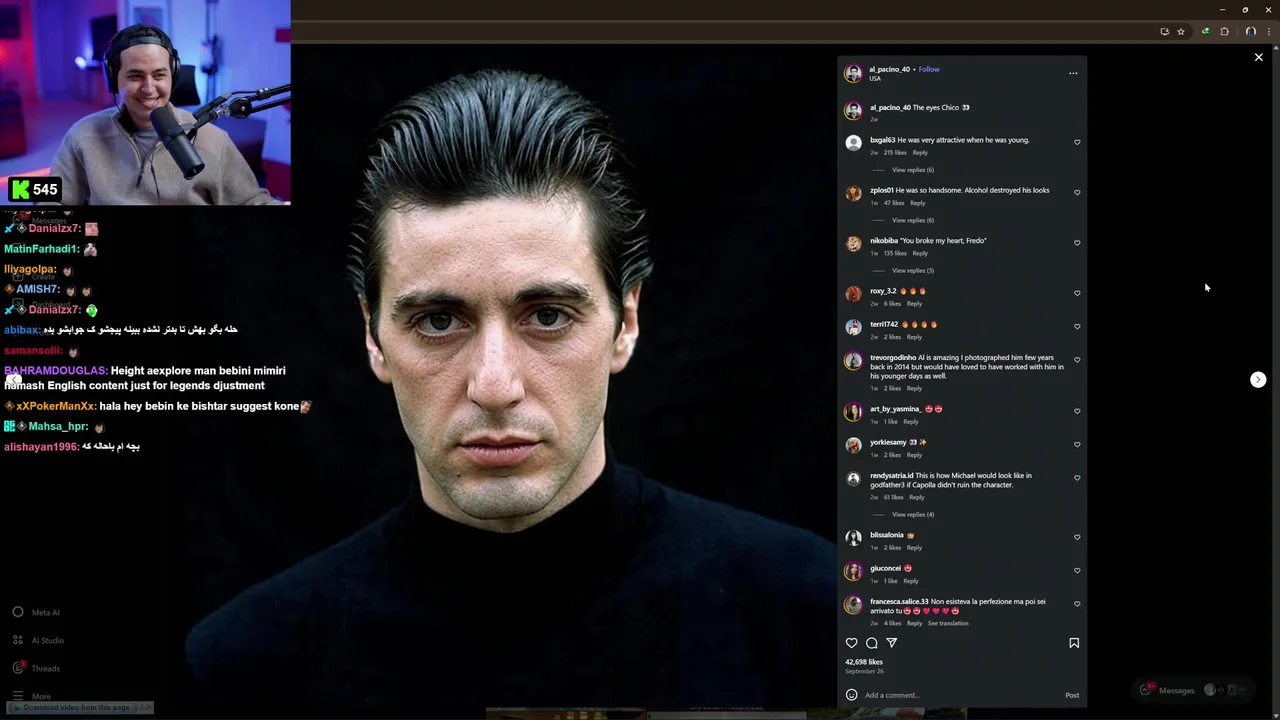The image size is (1280, 720).
Task: Open the Meta AI sidebar item
Action: click(x=36, y=612)
